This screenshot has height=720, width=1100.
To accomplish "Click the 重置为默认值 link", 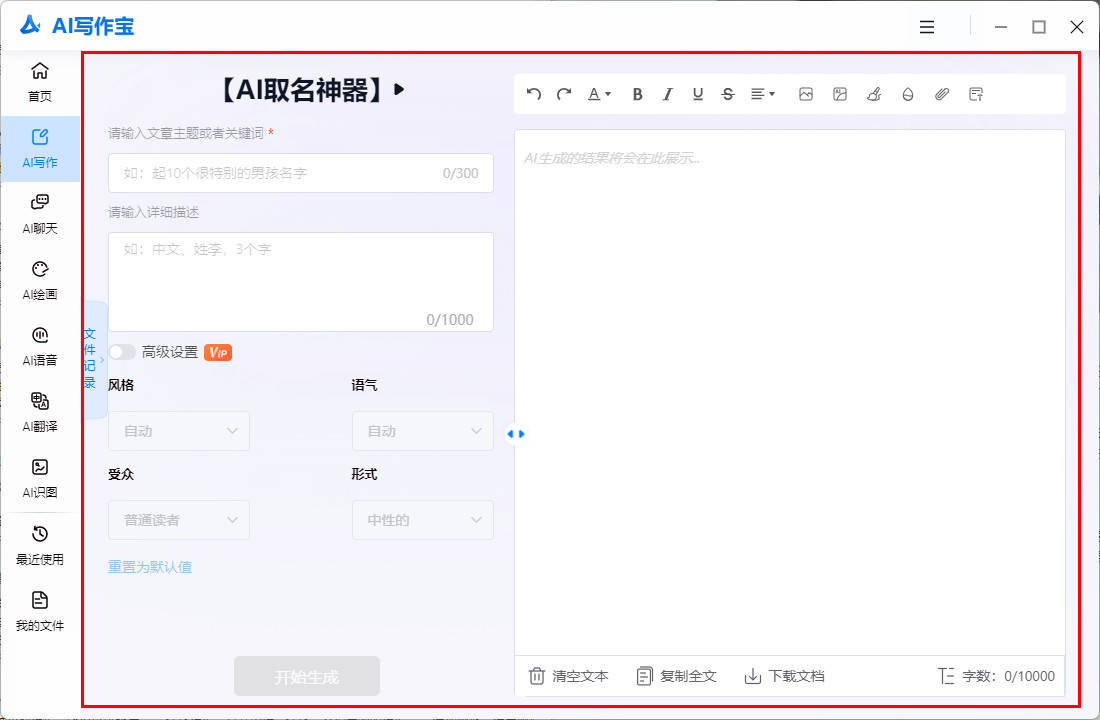I will click(150, 567).
